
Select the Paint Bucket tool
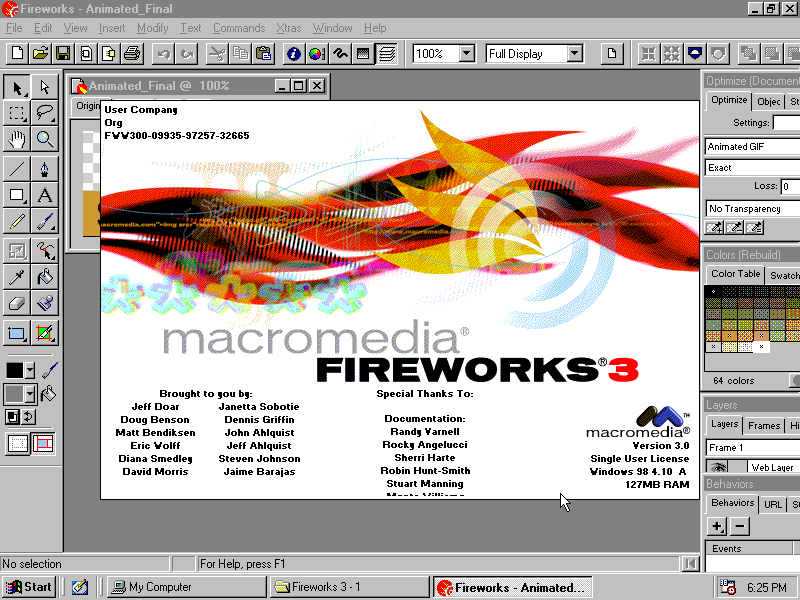coord(44,277)
